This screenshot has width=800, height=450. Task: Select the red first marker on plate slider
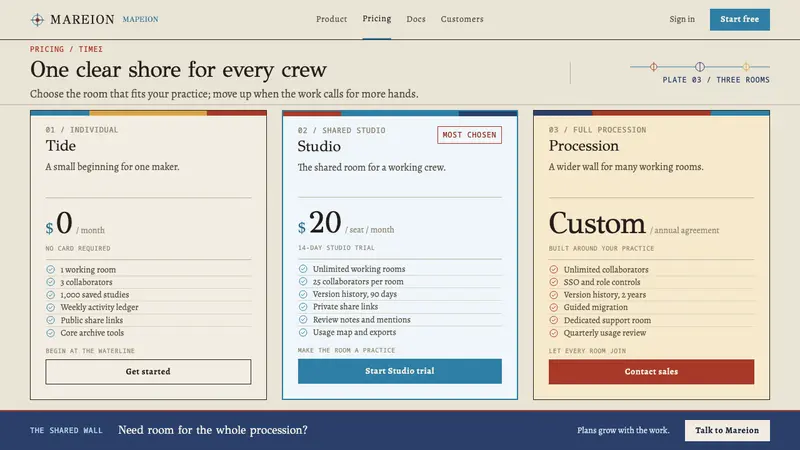tap(654, 66)
